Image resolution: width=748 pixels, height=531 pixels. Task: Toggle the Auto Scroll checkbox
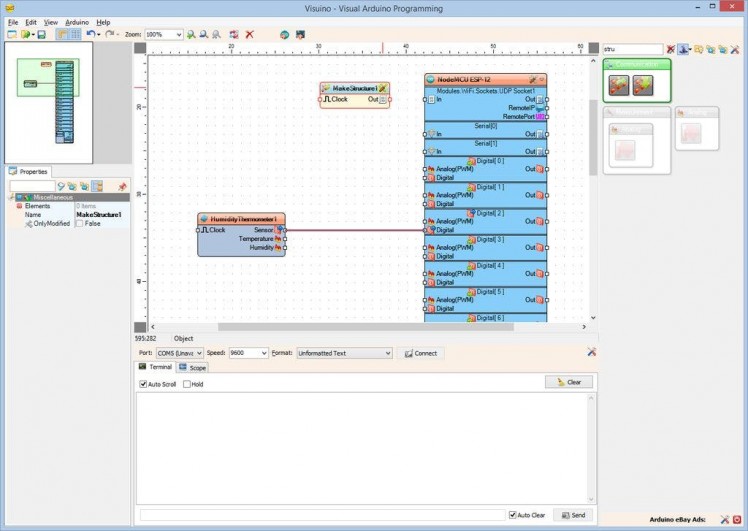[x=144, y=384]
